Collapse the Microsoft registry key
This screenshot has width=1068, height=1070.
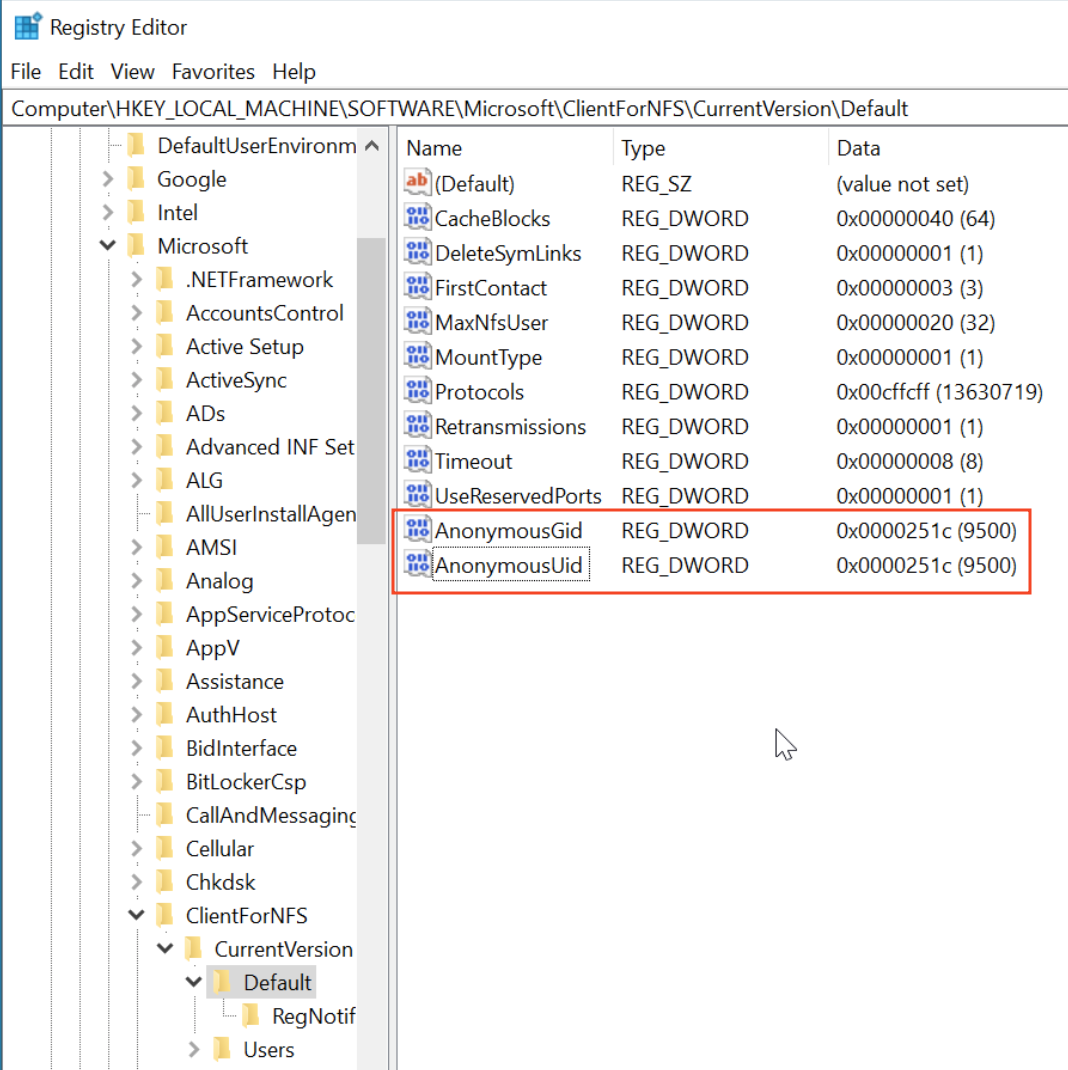(x=108, y=246)
